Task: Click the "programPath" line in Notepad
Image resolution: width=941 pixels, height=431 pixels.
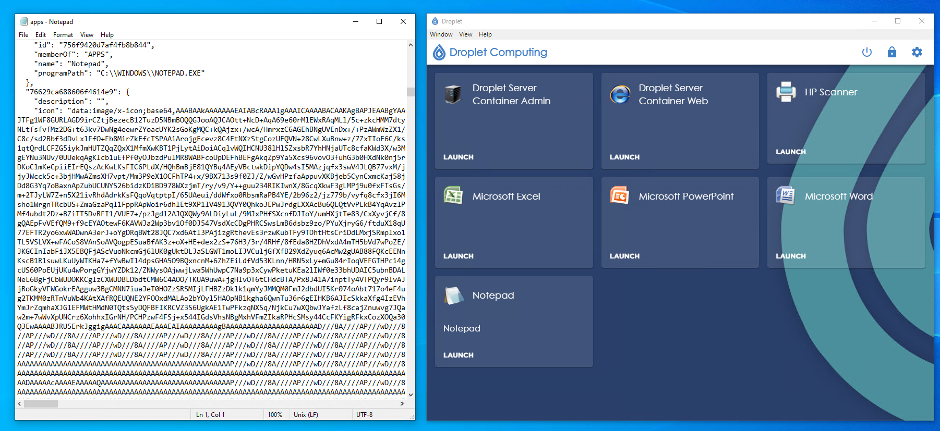Action: click(119, 73)
